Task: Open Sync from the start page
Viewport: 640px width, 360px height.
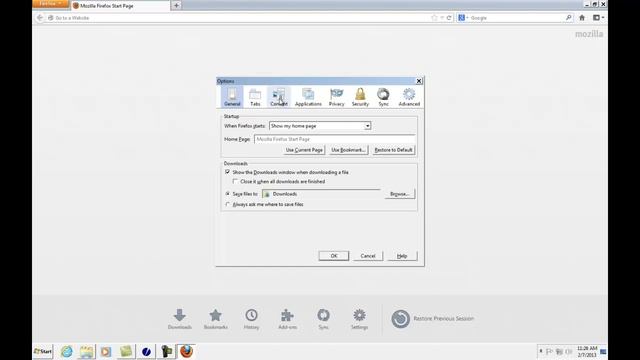Action: [x=323, y=319]
